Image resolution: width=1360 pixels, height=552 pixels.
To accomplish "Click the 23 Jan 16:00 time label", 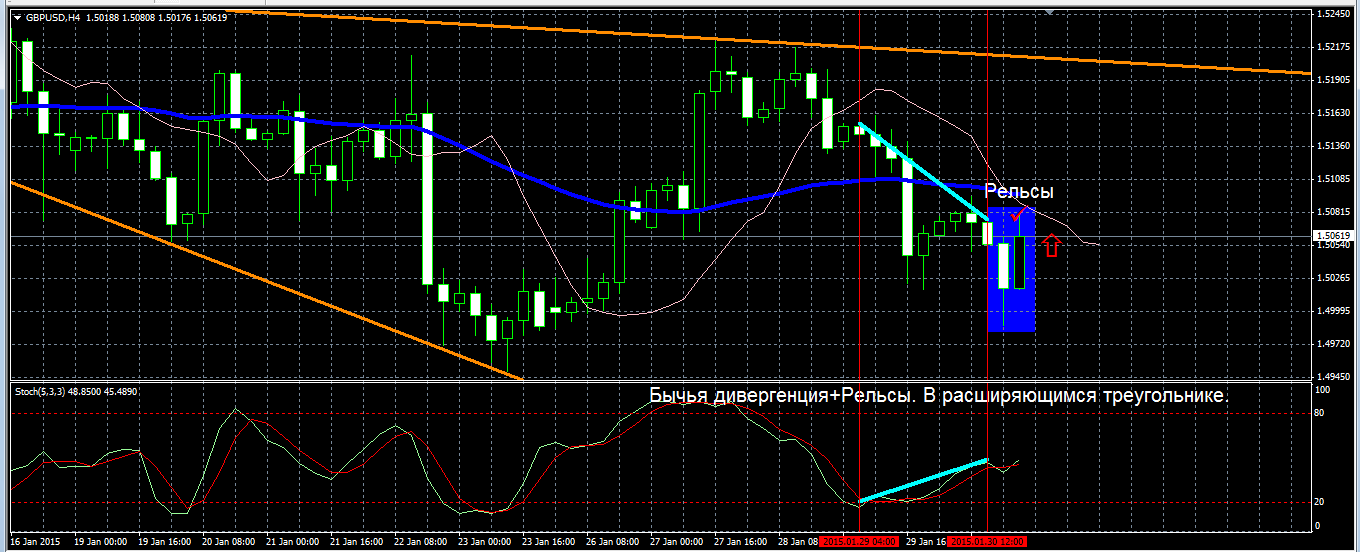I will coord(551,541).
